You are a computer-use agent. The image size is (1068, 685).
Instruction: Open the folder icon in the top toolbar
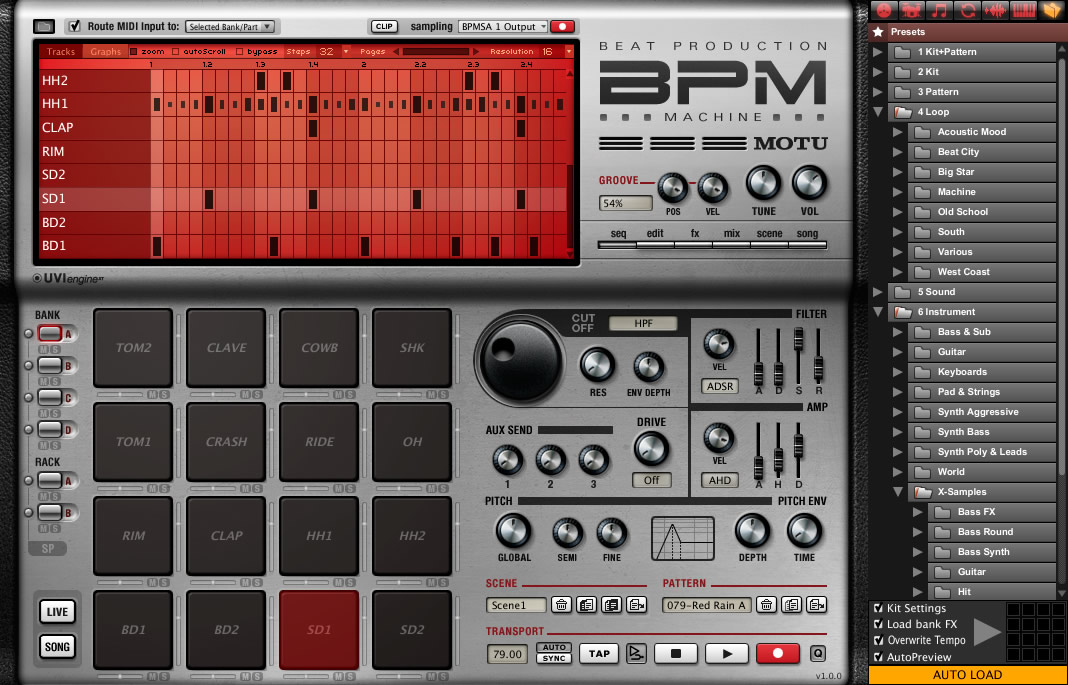pyautogui.click(x=1049, y=11)
